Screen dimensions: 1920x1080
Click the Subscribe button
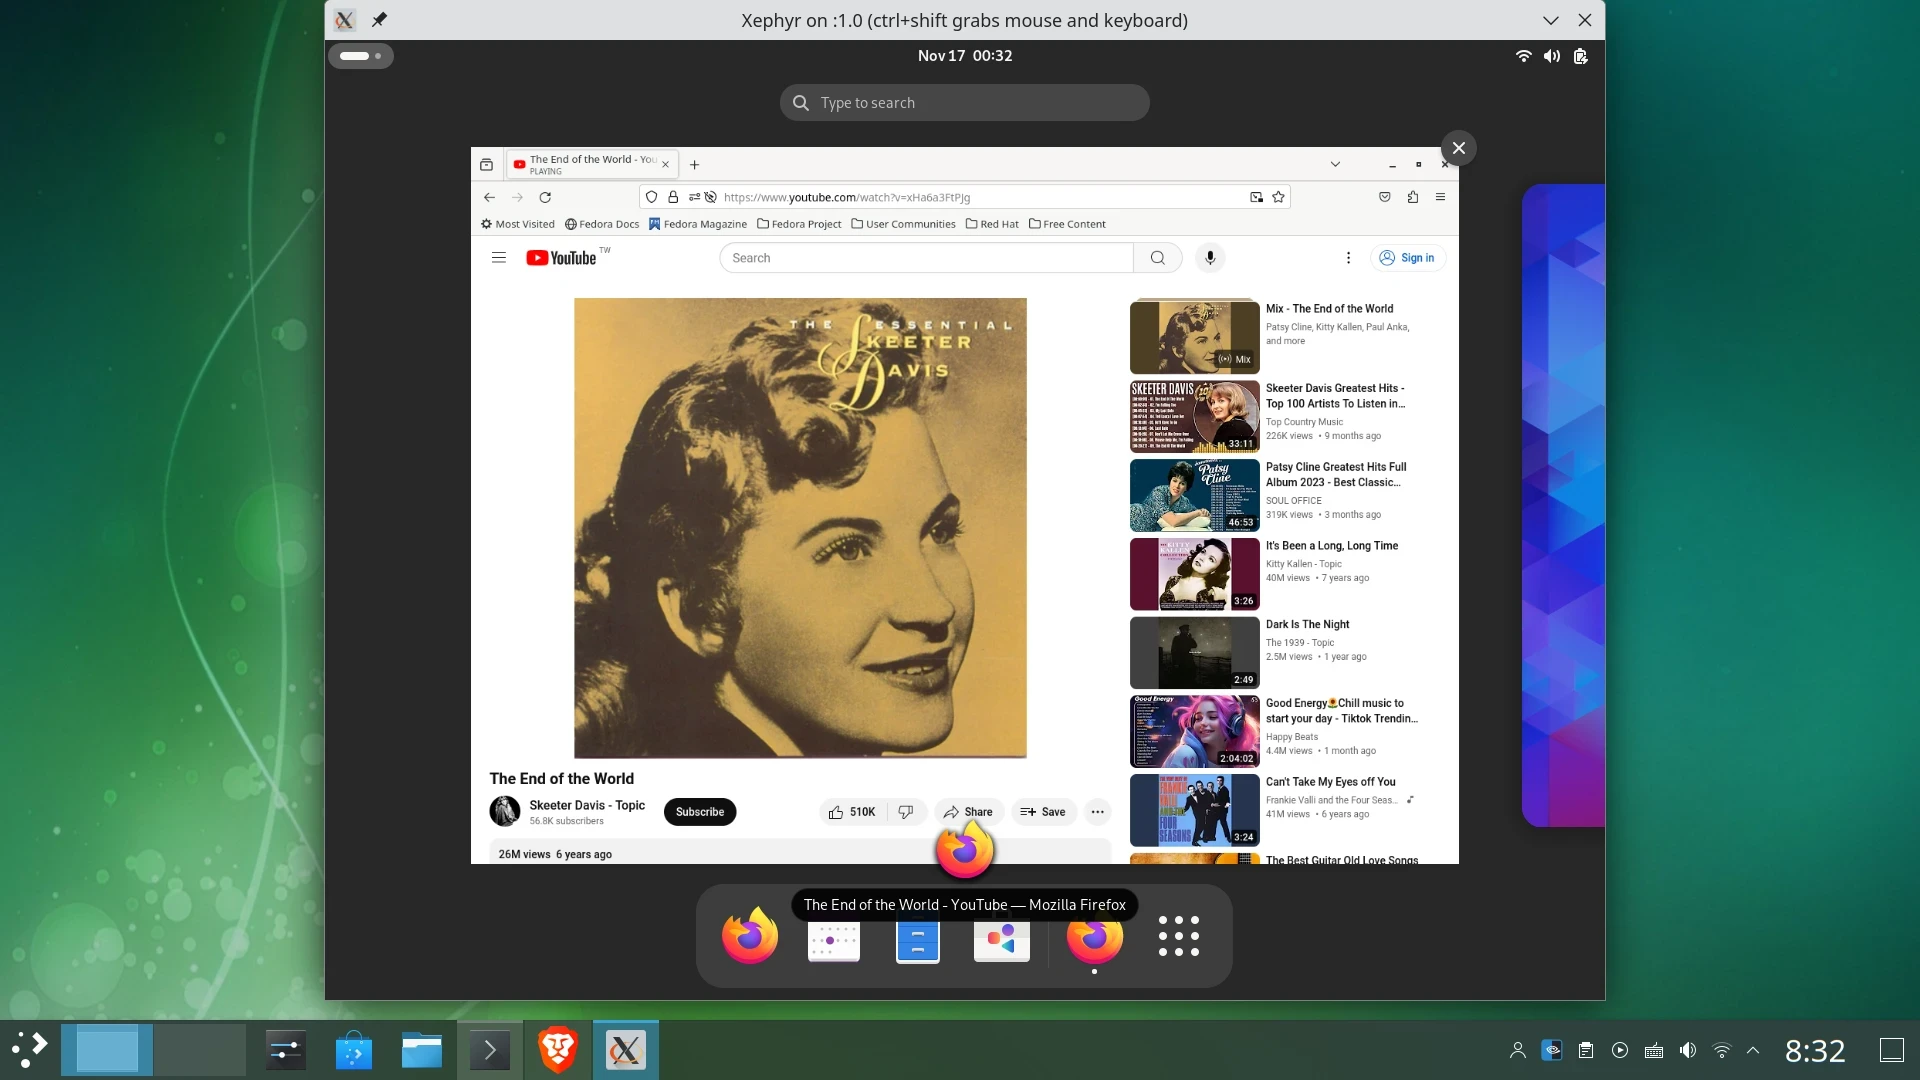(x=699, y=812)
